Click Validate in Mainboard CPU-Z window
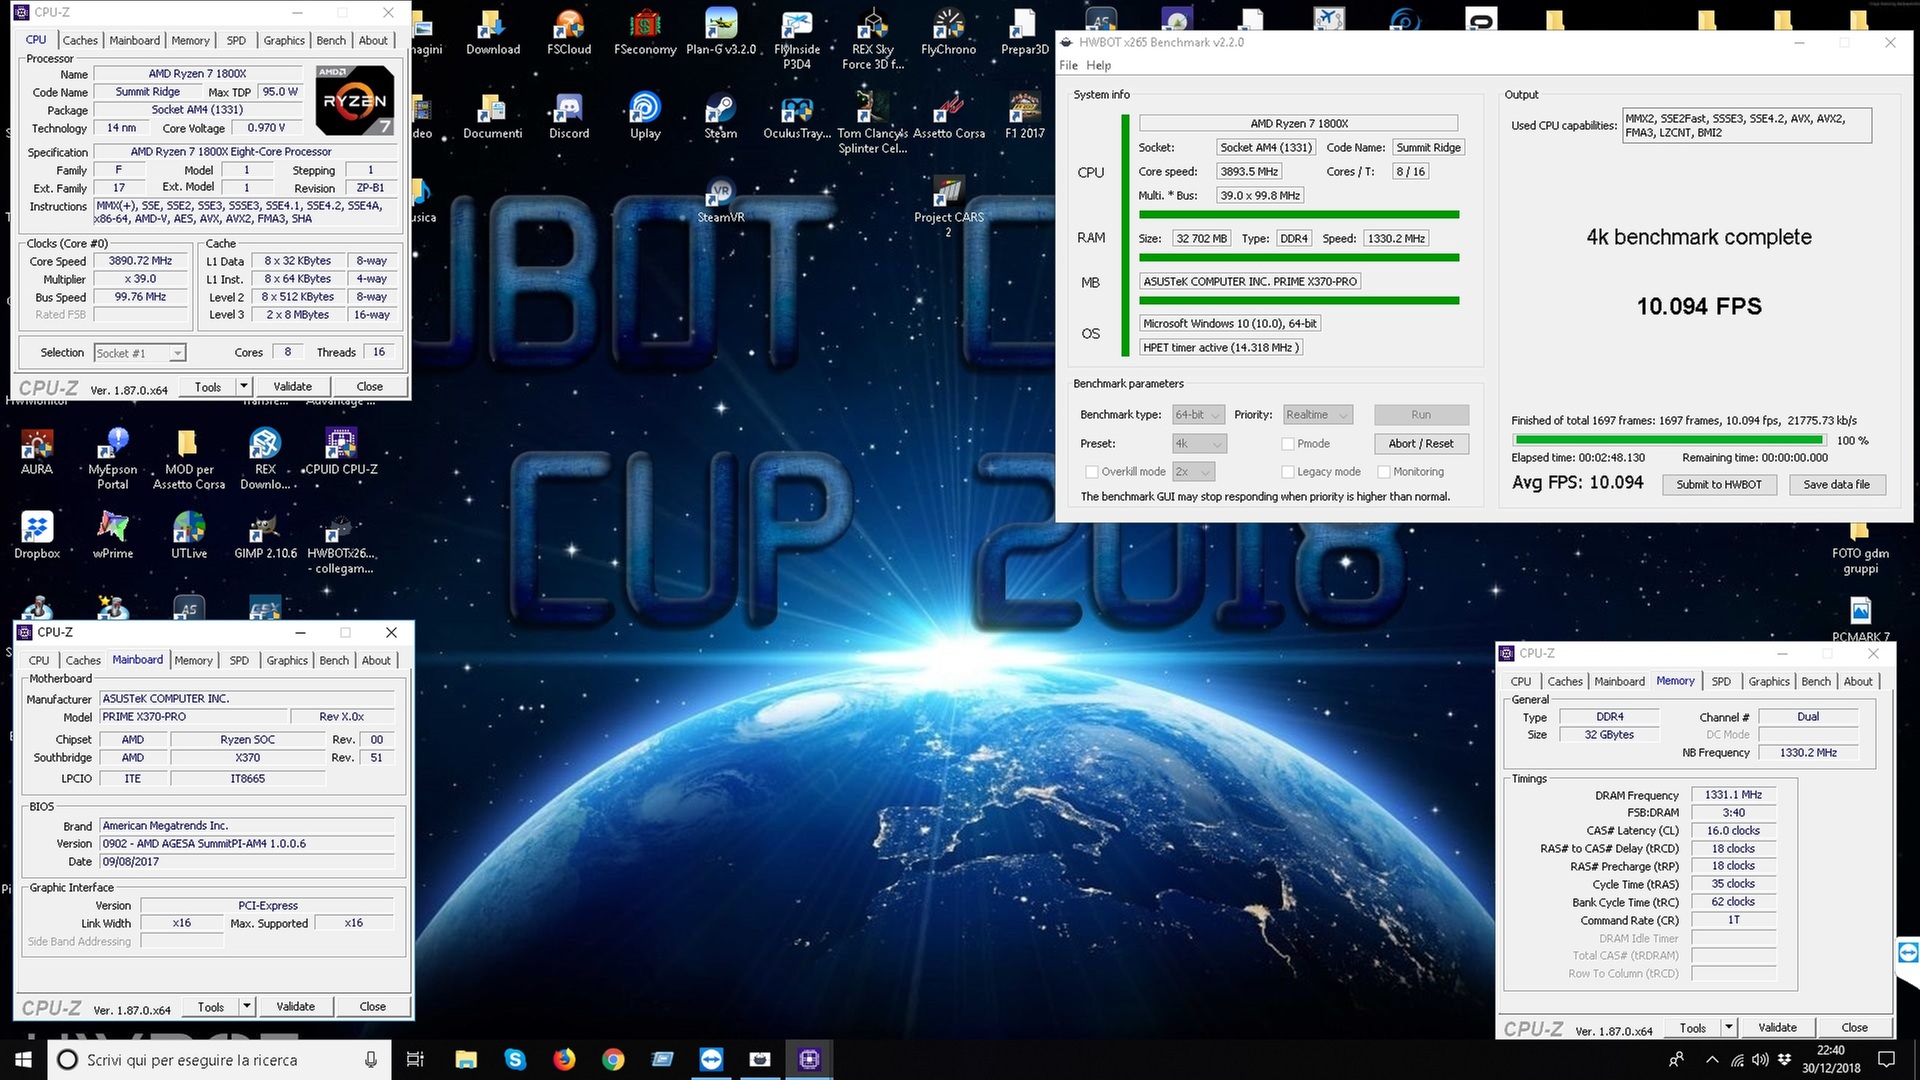1920x1080 pixels. [x=295, y=1007]
